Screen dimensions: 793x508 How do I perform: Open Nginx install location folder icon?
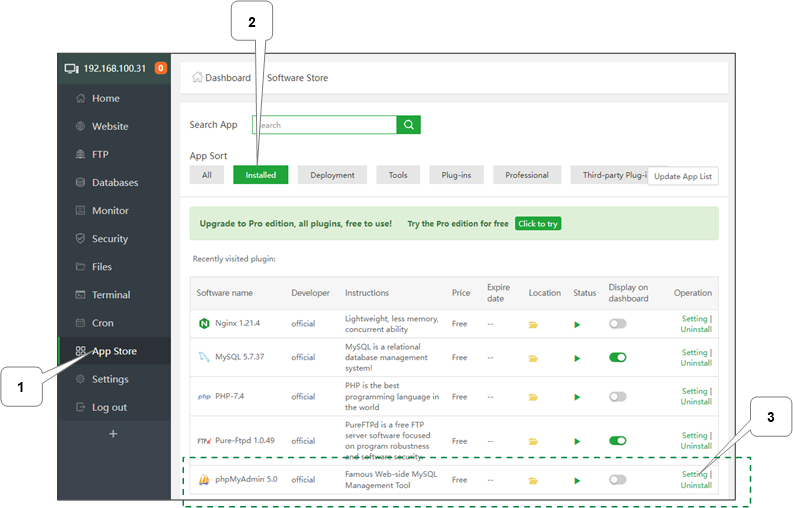point(534,324)
